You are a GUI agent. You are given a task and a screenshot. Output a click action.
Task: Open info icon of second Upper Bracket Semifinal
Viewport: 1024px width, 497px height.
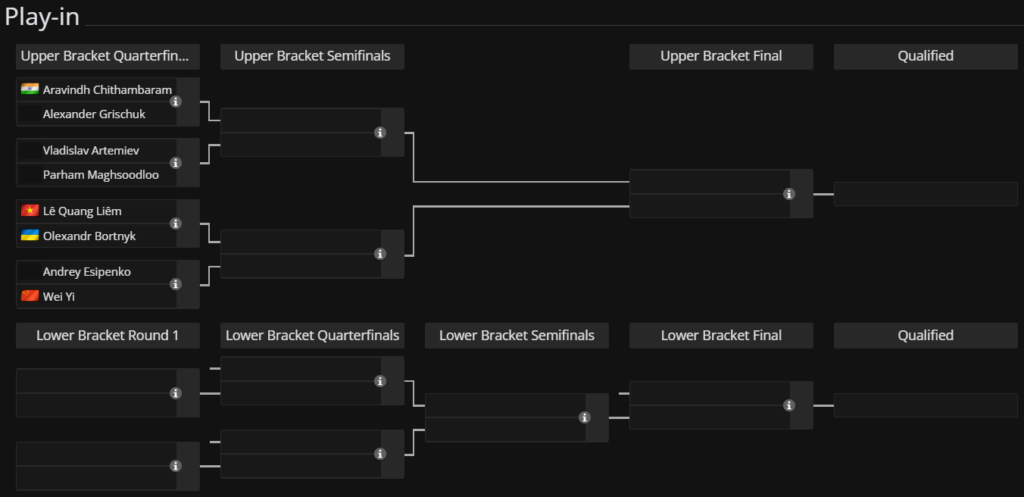(380, 254)
